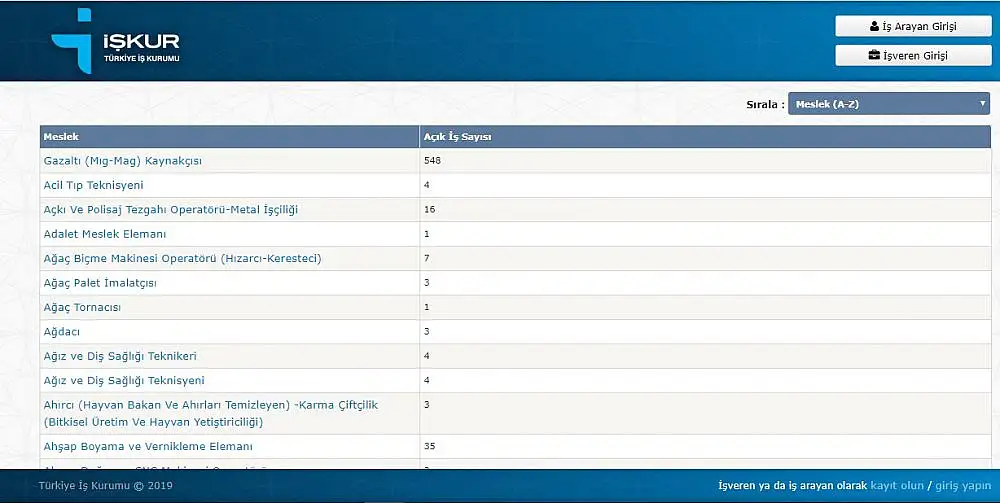
Task: Click the giriş yapın footer link
Action: point(963,486)
